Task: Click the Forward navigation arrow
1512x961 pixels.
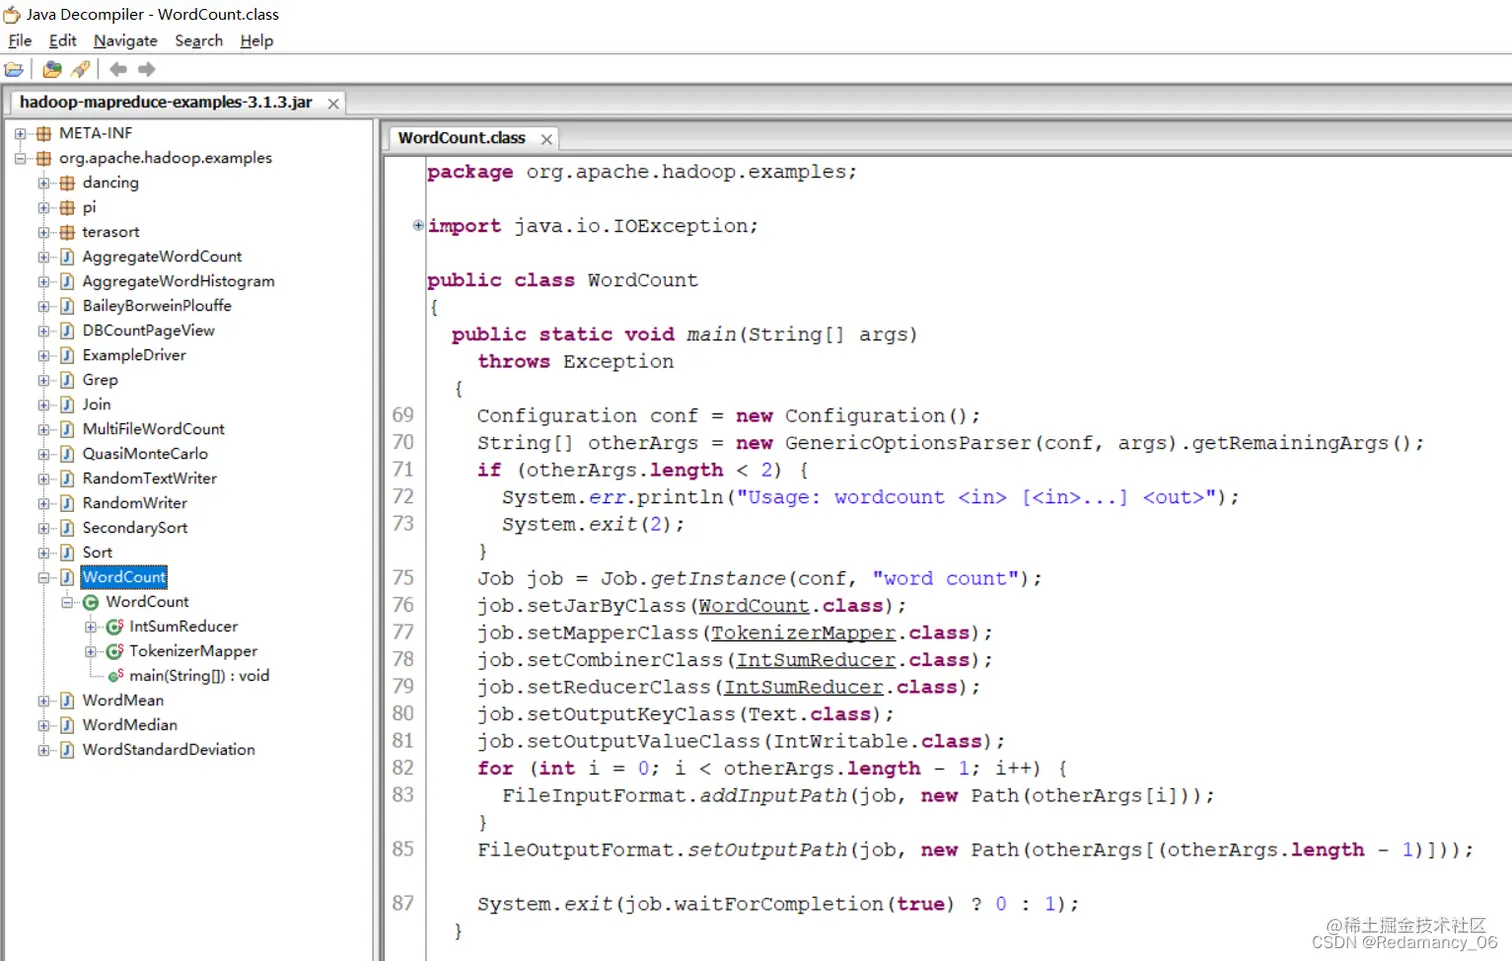Action: [147, 69]
